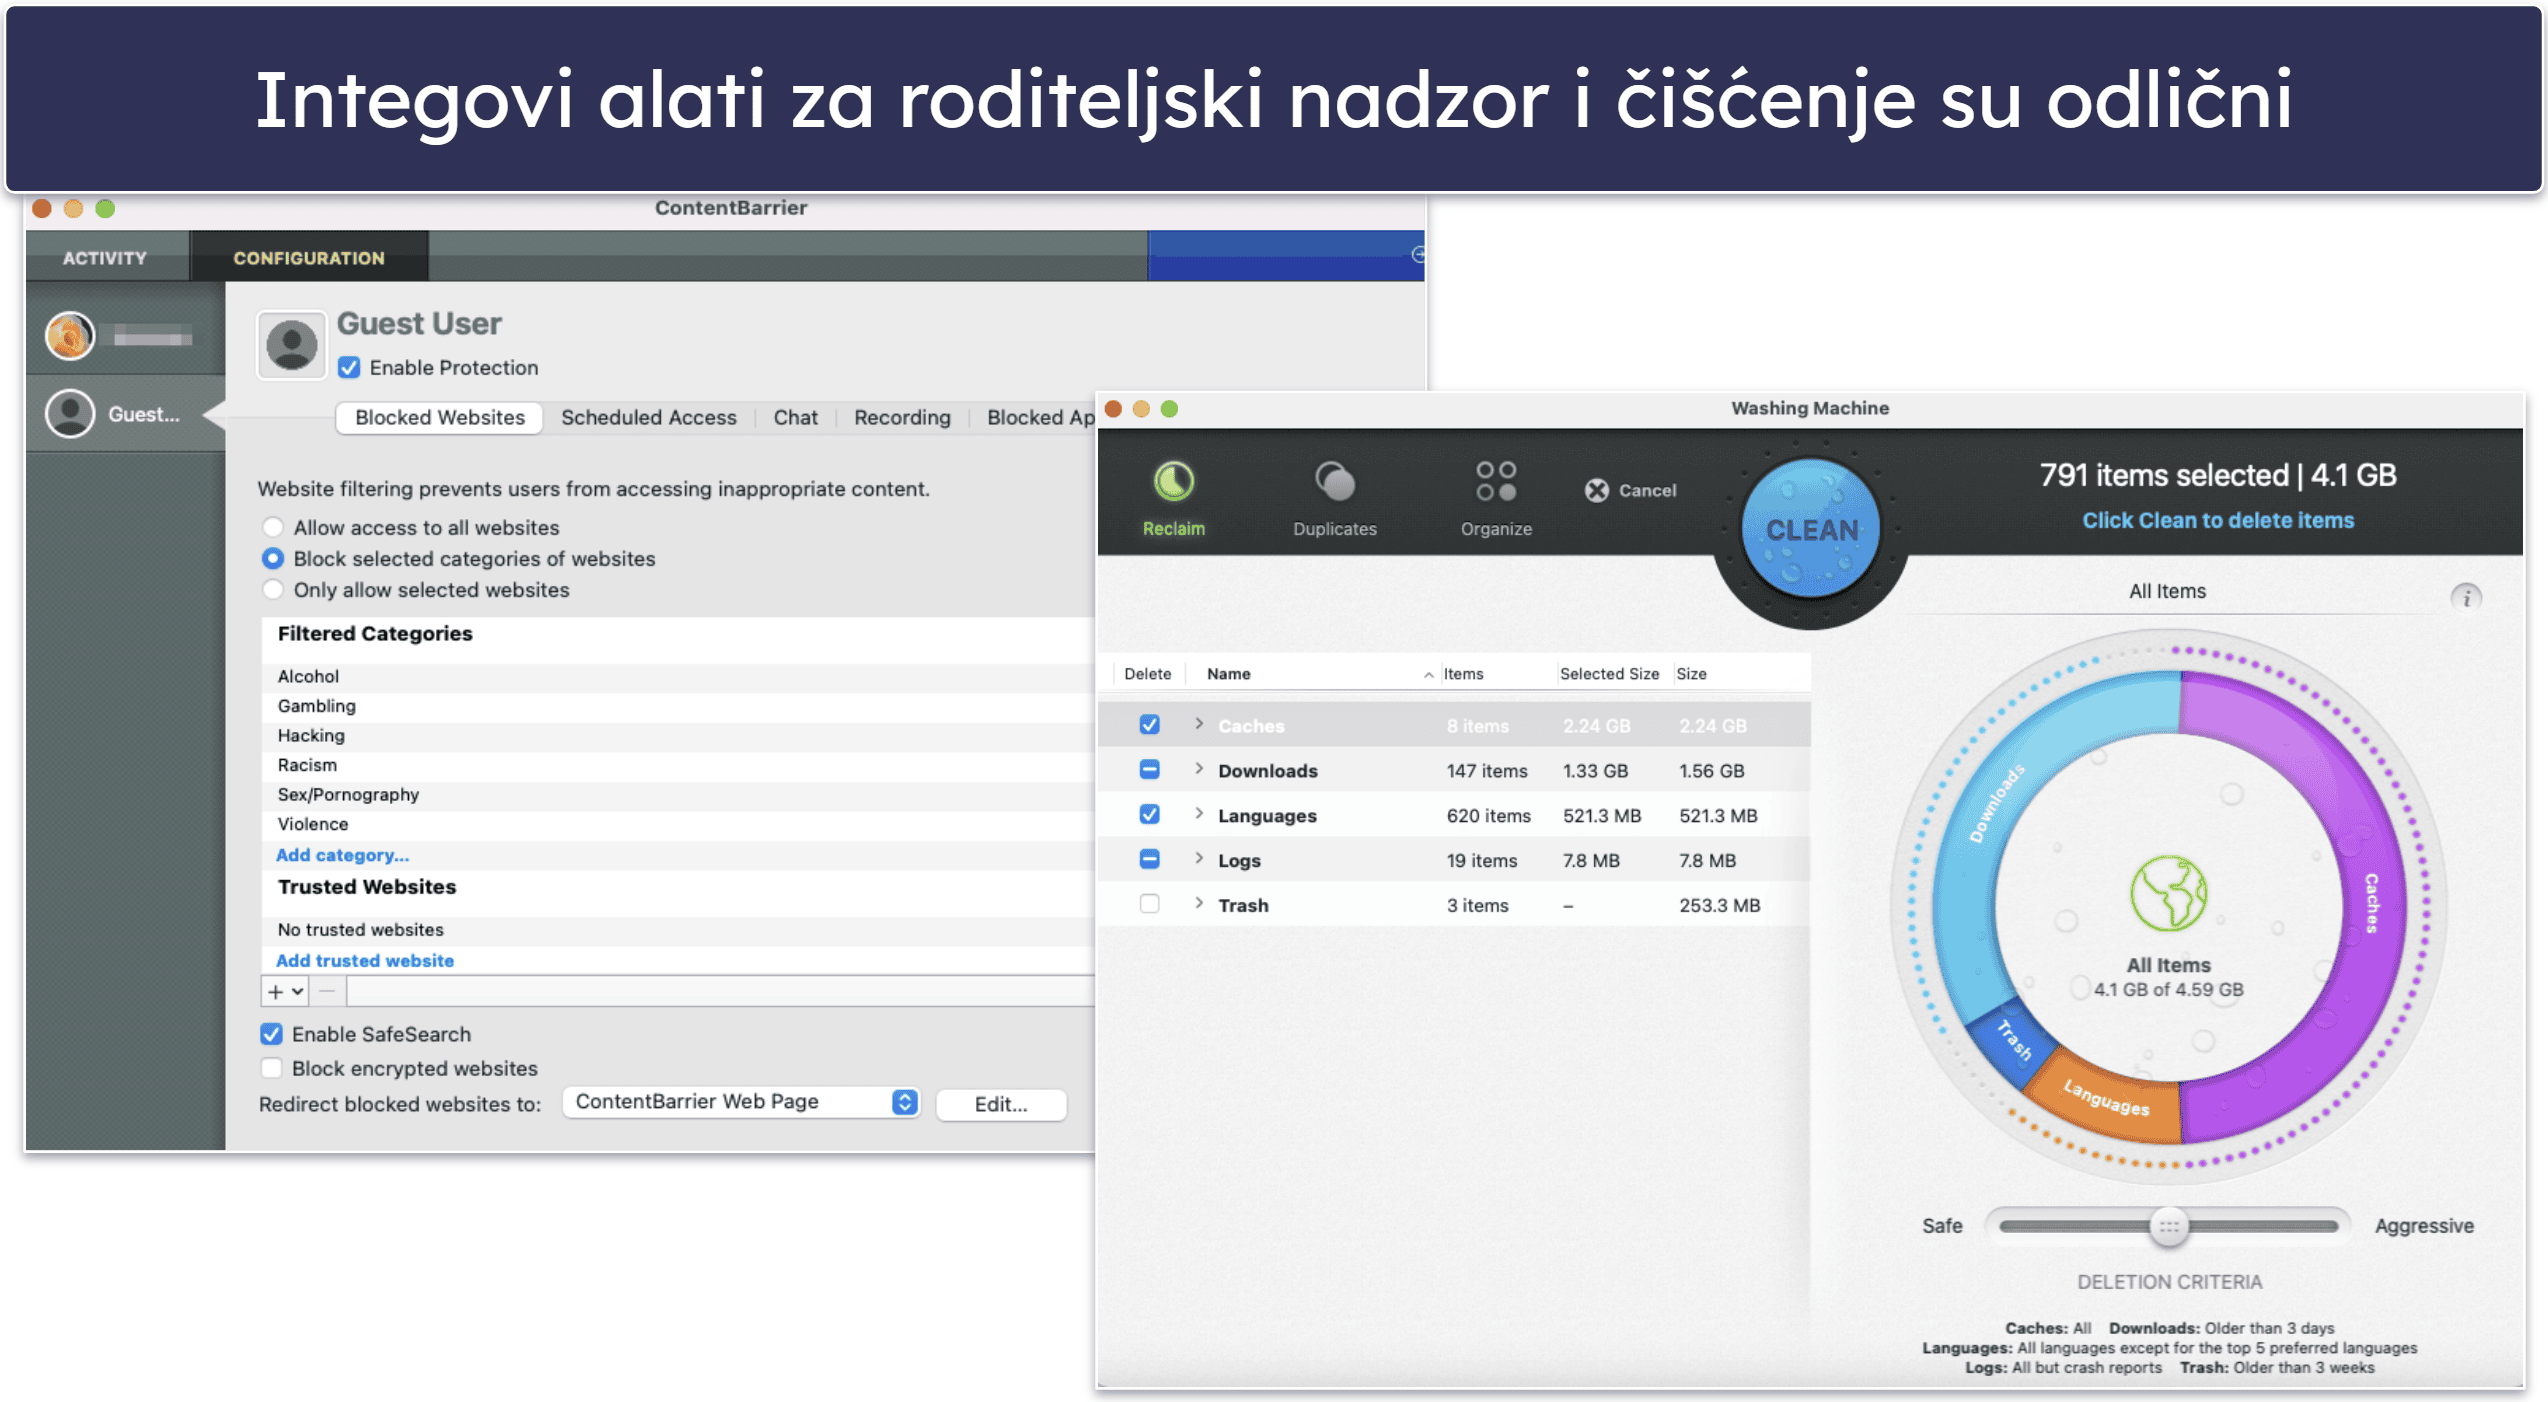Select the first user avatar in ContentBarrier sidebar
The image size is (2548, 1402).
(x=70, y=336)
